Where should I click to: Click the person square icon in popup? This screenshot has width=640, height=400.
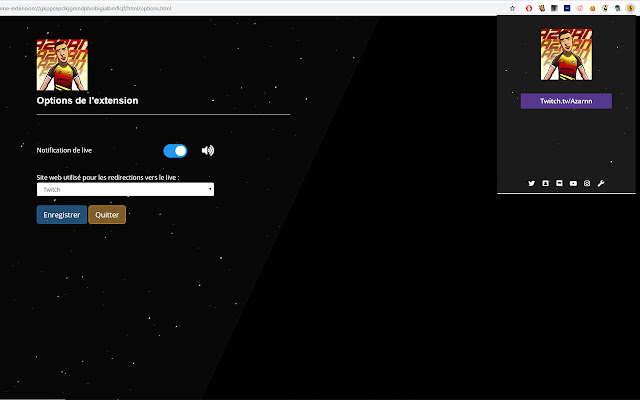point(545,183)
